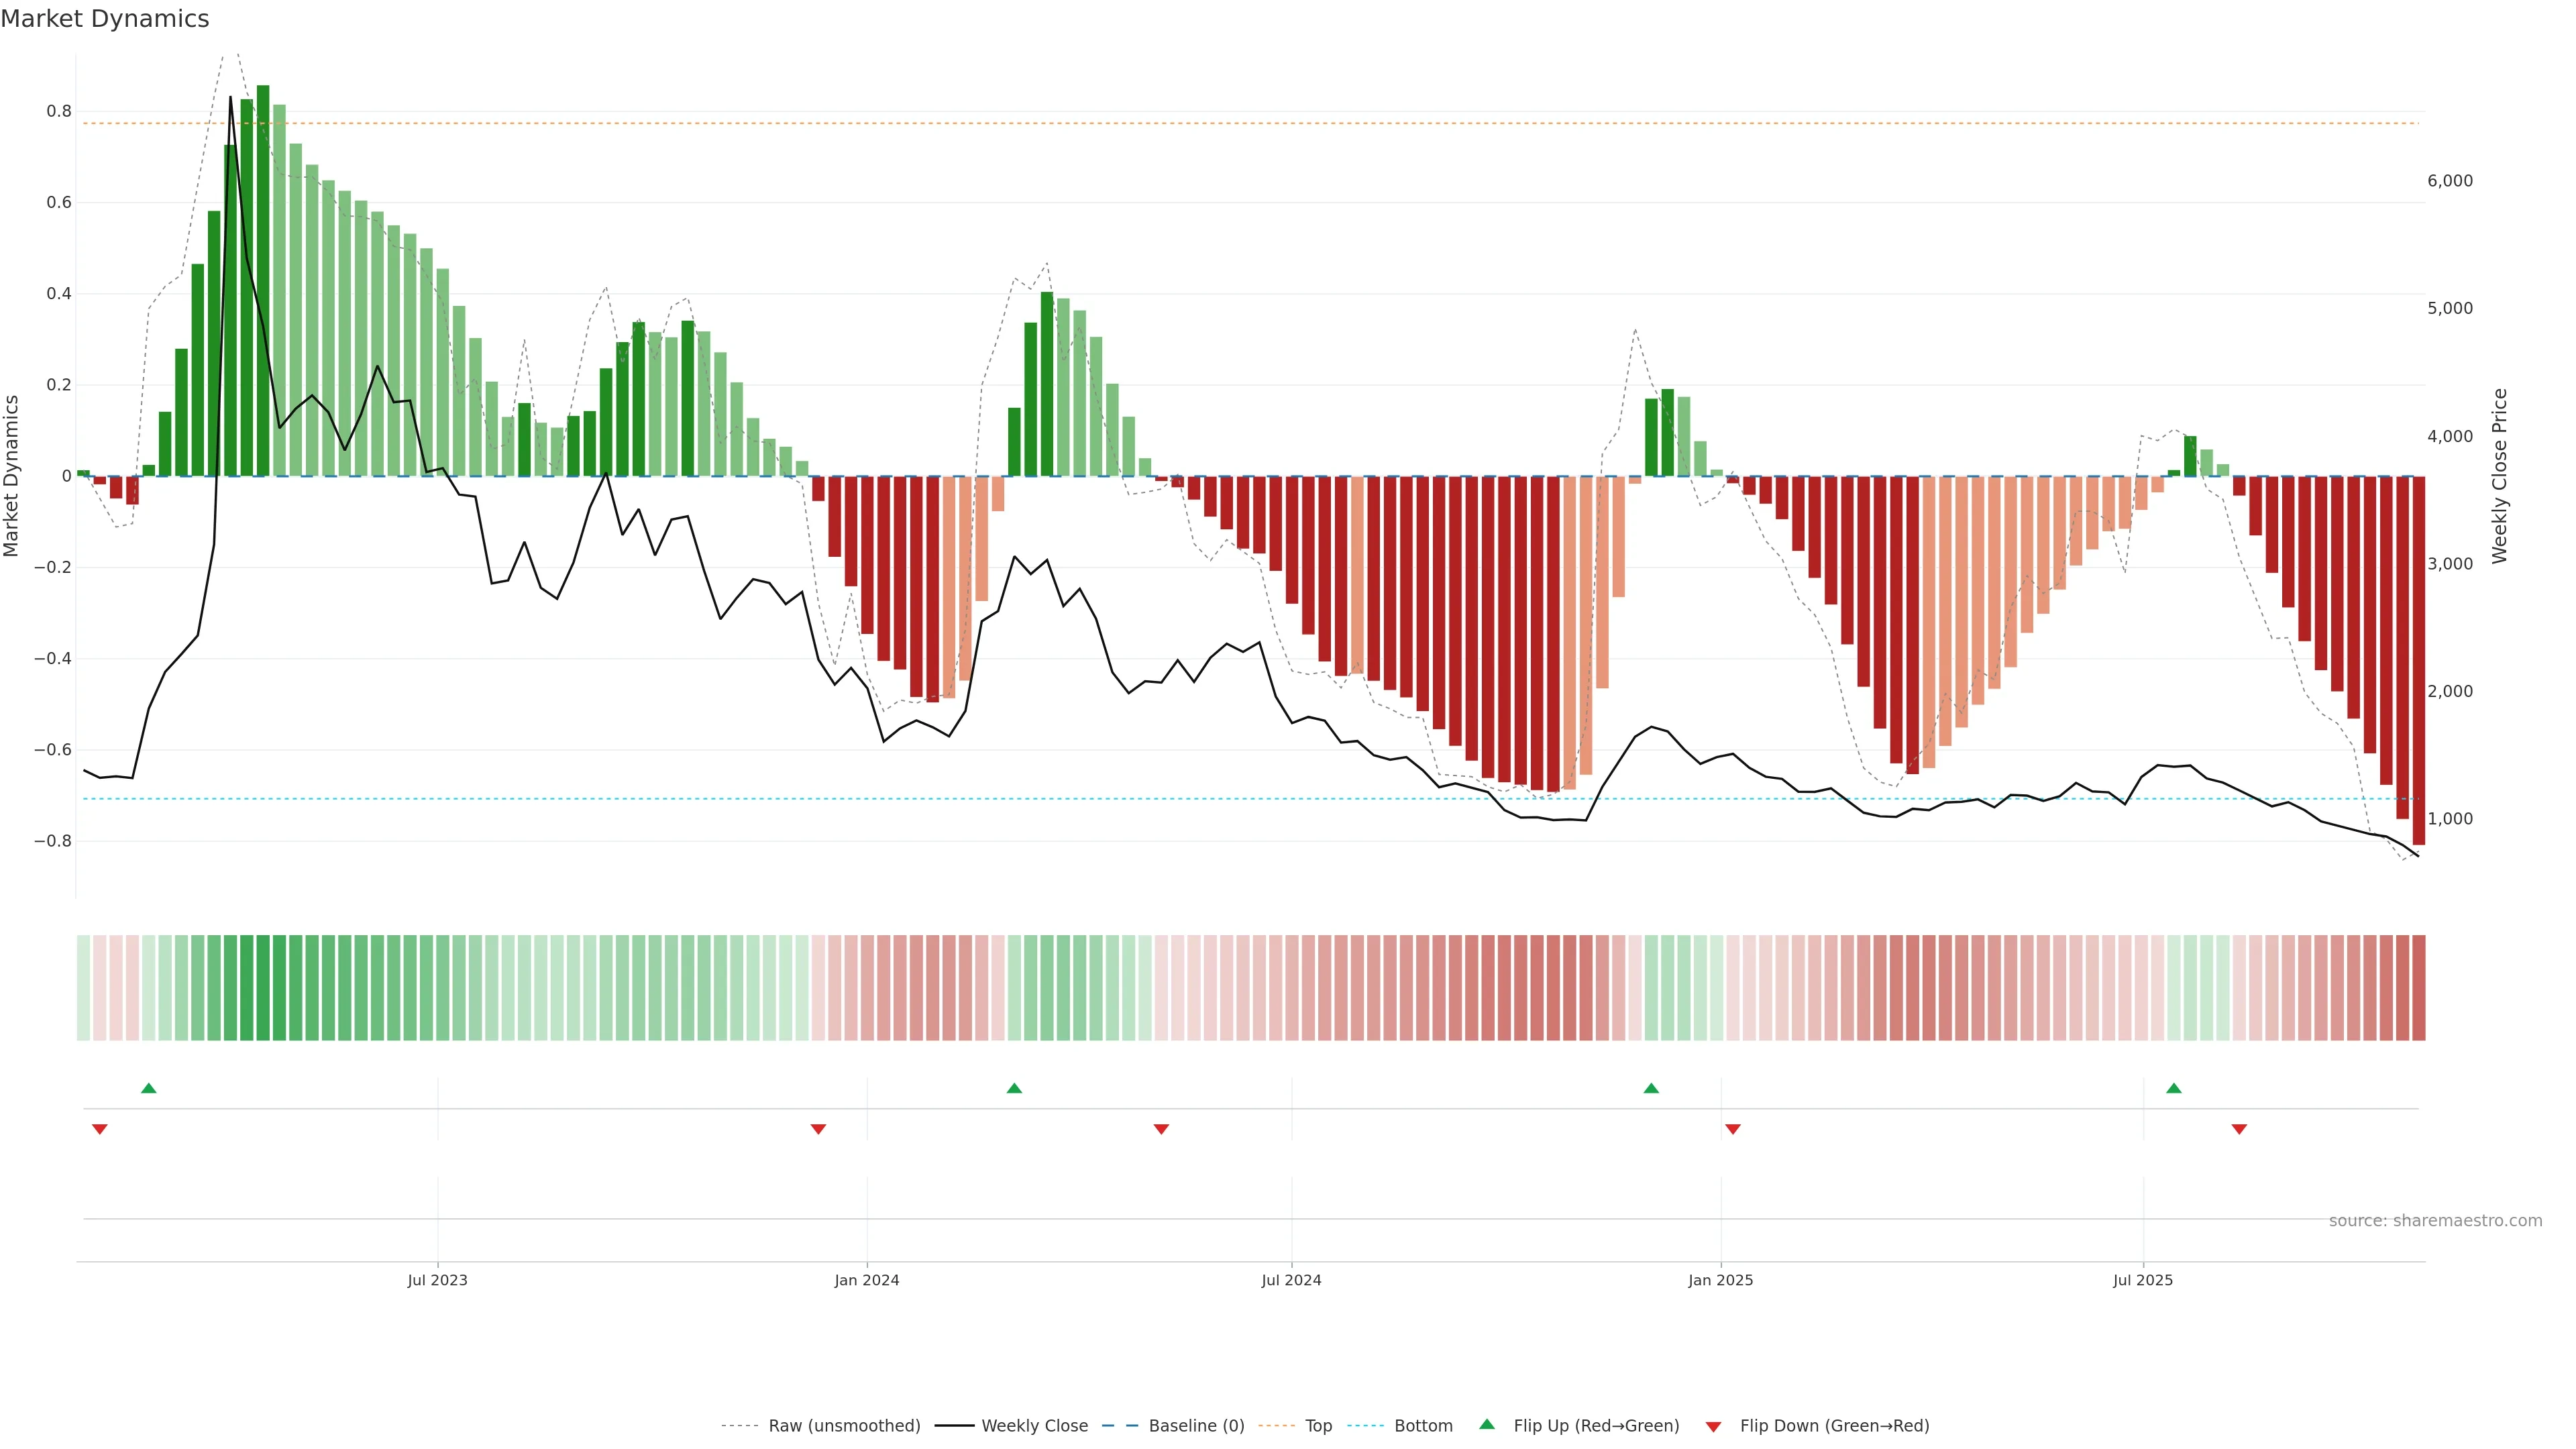
Task: Click the source: sharemaestro.com text
Action: coord(2435,1221)
